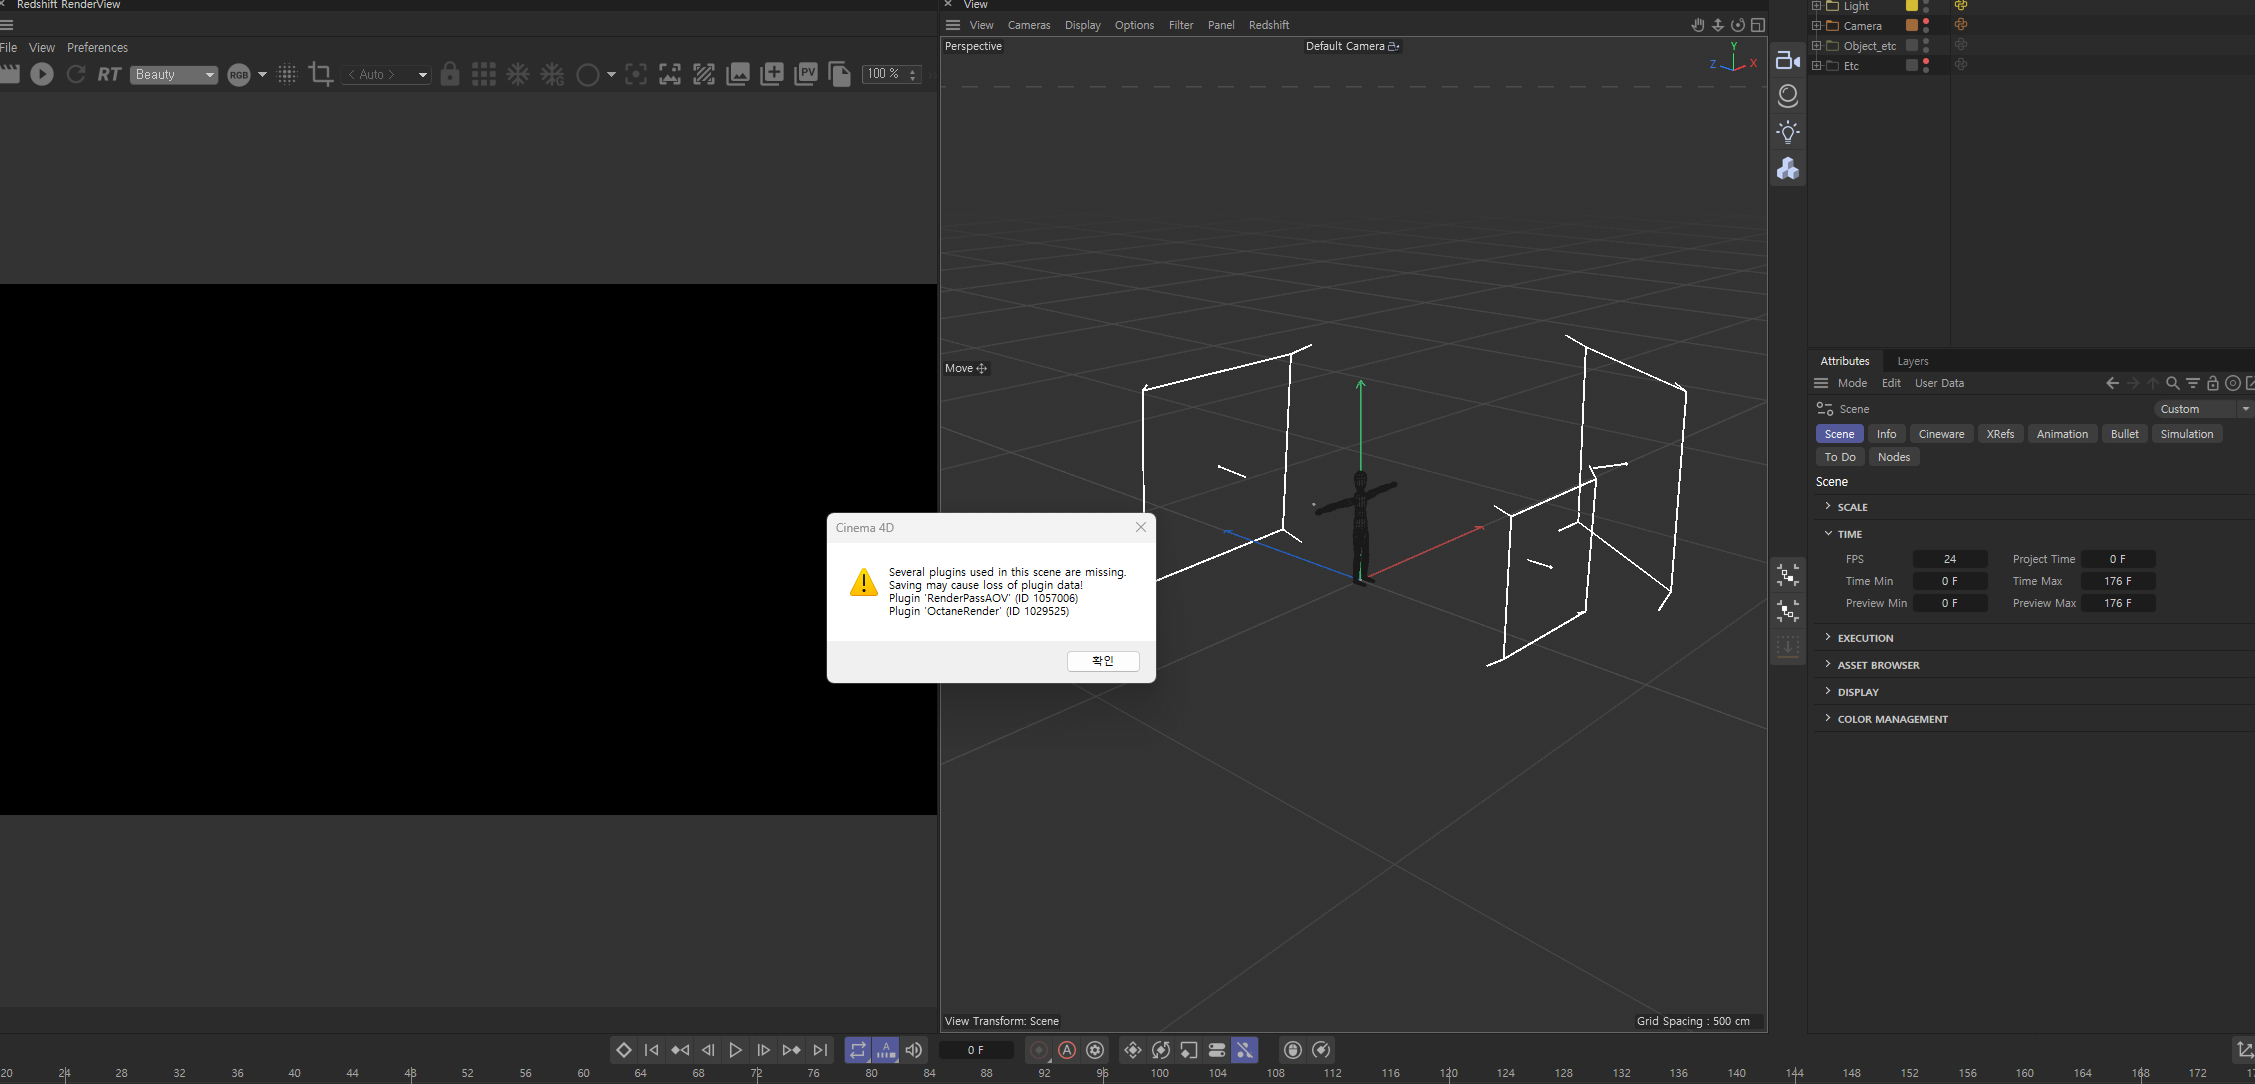Image resolution: width=2255 pixels, height=1084 pixels.
Task: Adjust the 100 % zoom stepper
Action: point(912,75)
